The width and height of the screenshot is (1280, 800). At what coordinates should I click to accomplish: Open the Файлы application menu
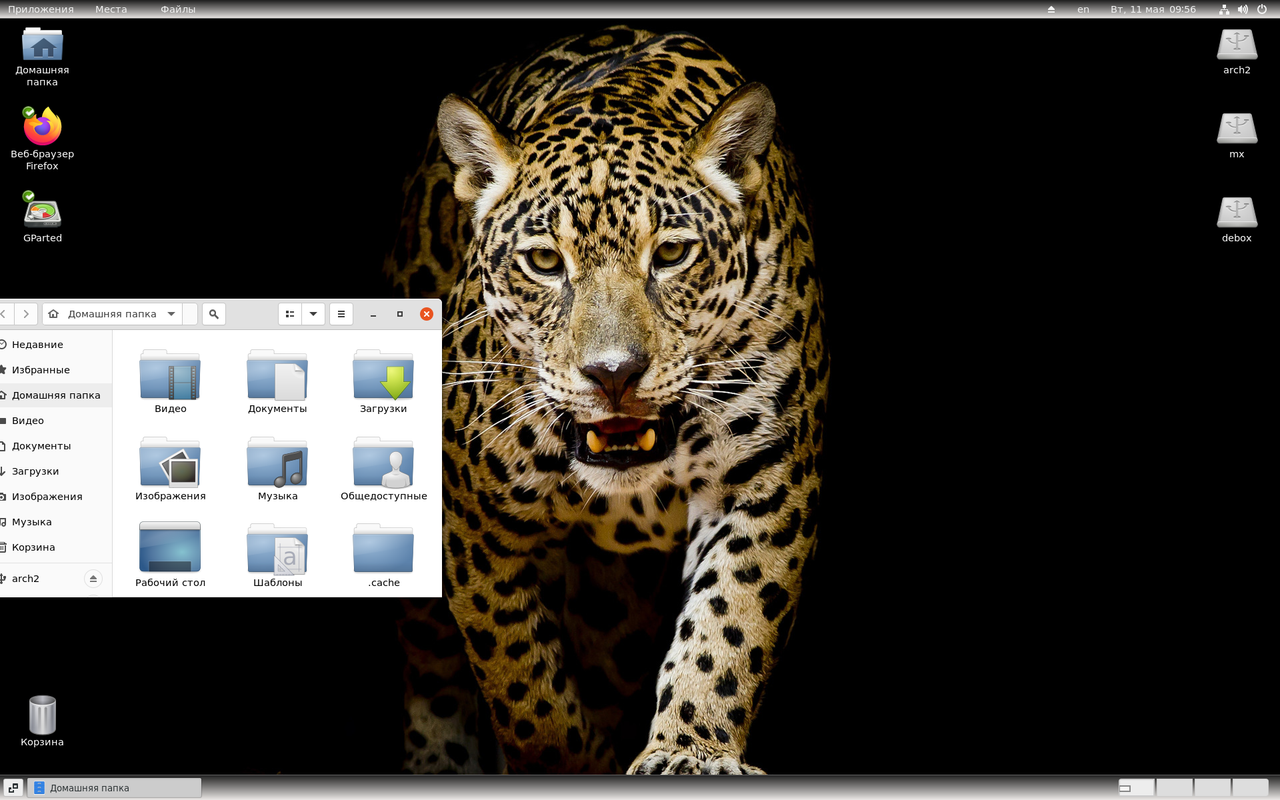coord(178,9)
